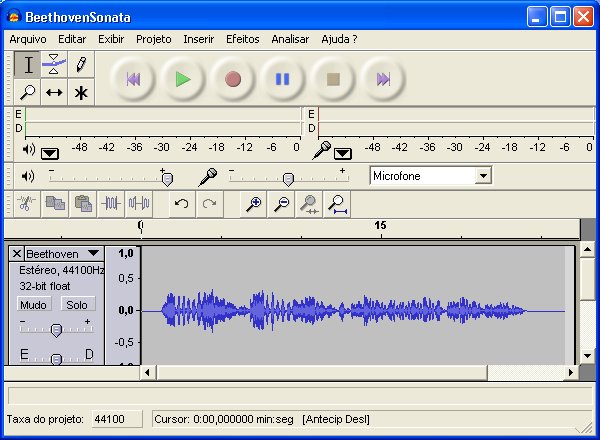The height and width of the screenshot is (440, 600).
Task: Click the project rate 44100 field
Action: point(117,419)
